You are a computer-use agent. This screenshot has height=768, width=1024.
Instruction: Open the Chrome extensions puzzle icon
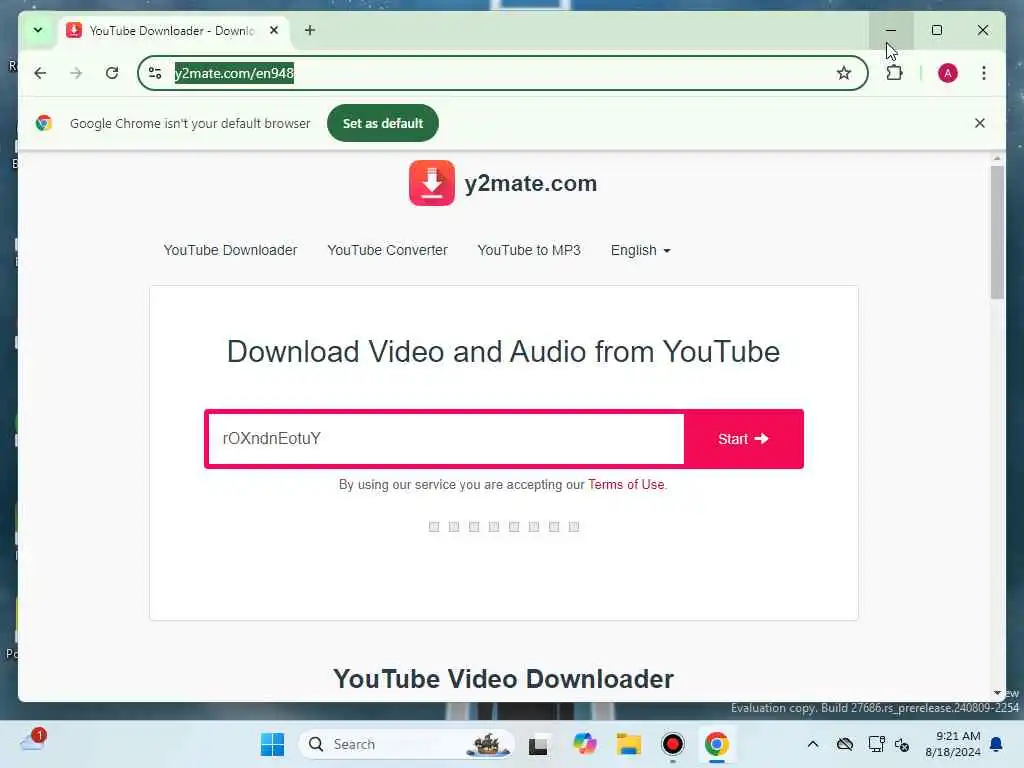(894, 73)
